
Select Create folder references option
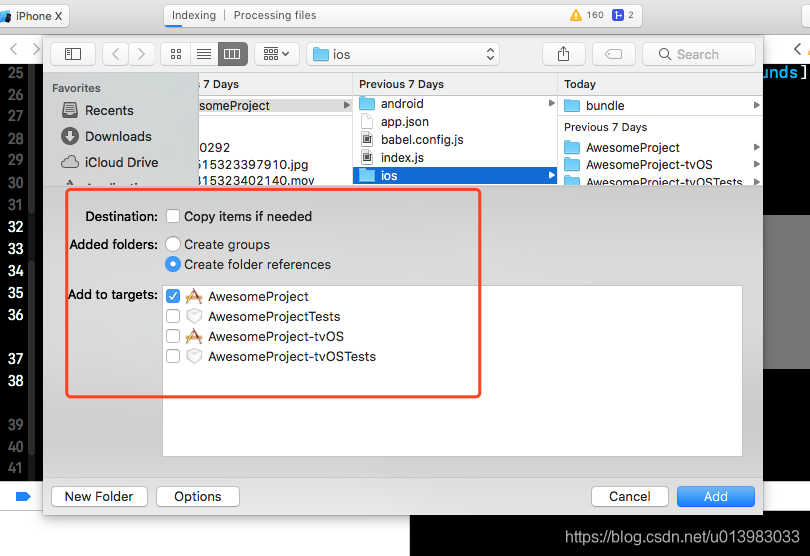(173, 264)
